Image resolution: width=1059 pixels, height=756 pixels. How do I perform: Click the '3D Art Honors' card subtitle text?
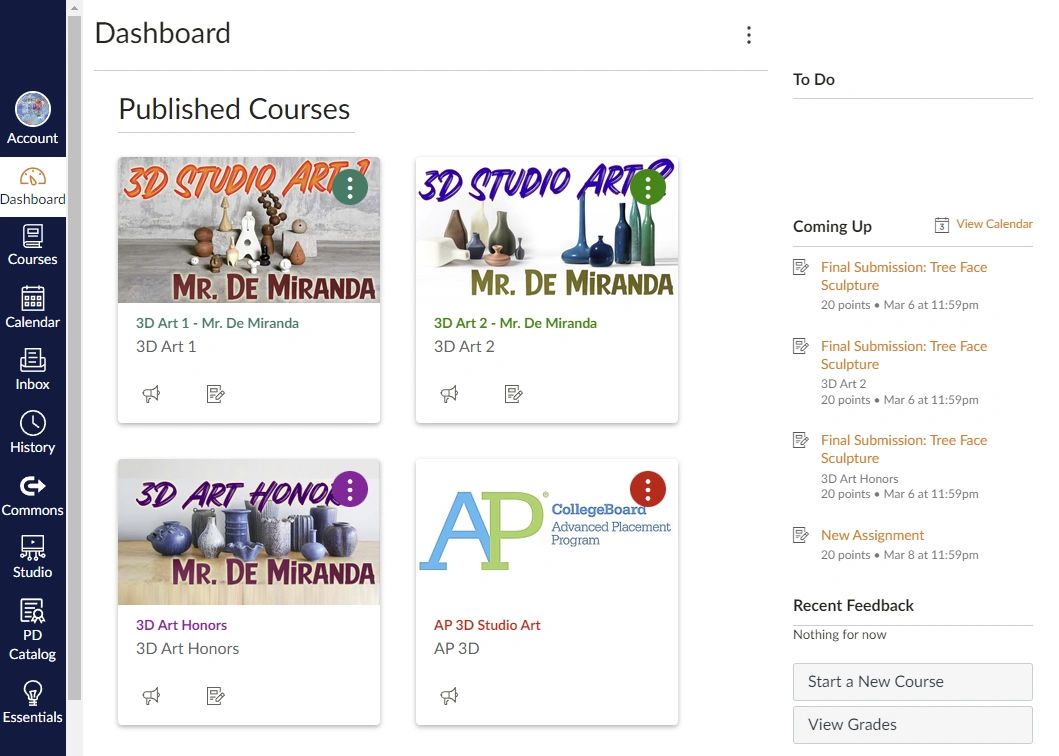click(188, 649)
